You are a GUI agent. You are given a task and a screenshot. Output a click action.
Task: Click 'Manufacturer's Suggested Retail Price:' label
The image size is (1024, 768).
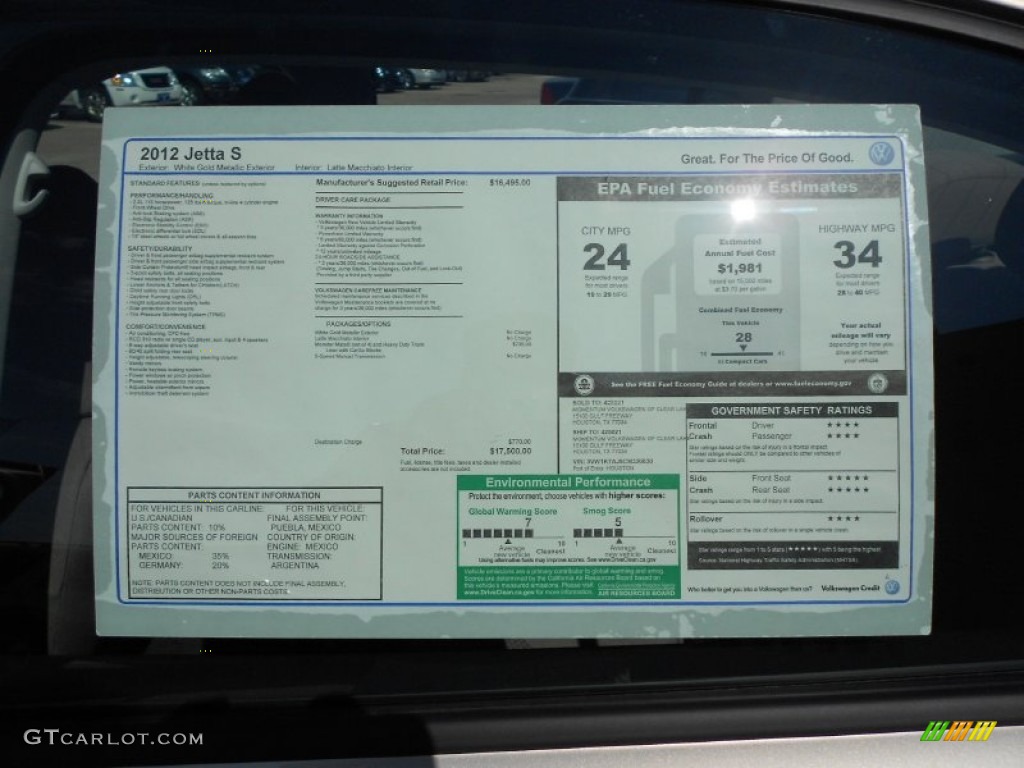coord(391,182)
